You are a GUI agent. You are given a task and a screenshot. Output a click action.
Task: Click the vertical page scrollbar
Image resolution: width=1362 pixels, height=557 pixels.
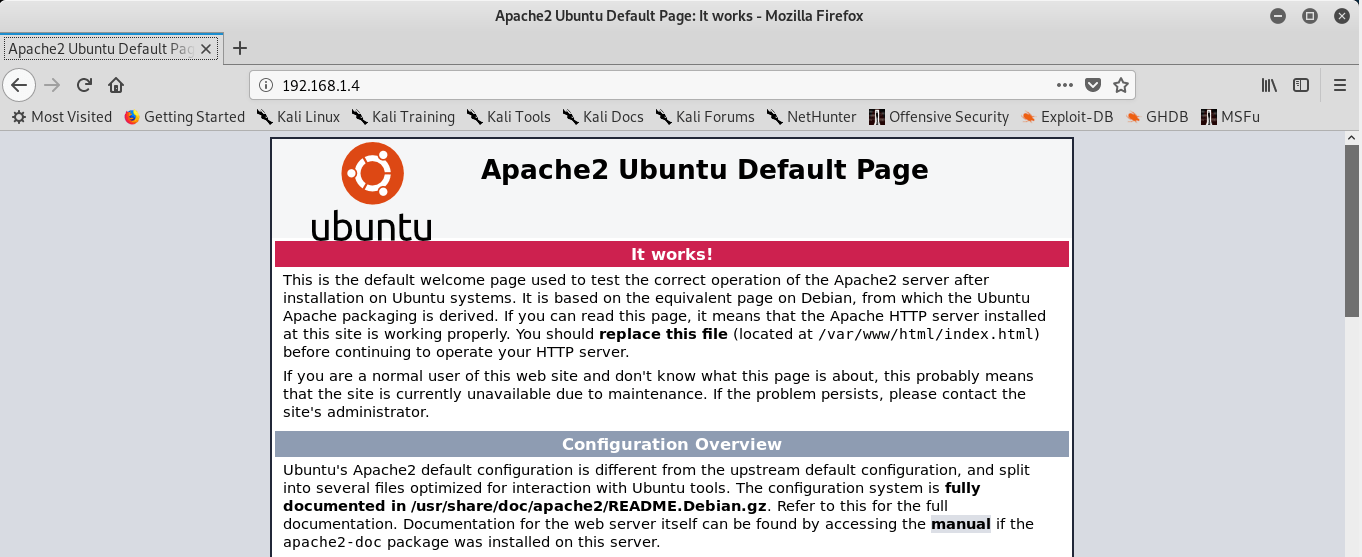(x=1352, y=230)
